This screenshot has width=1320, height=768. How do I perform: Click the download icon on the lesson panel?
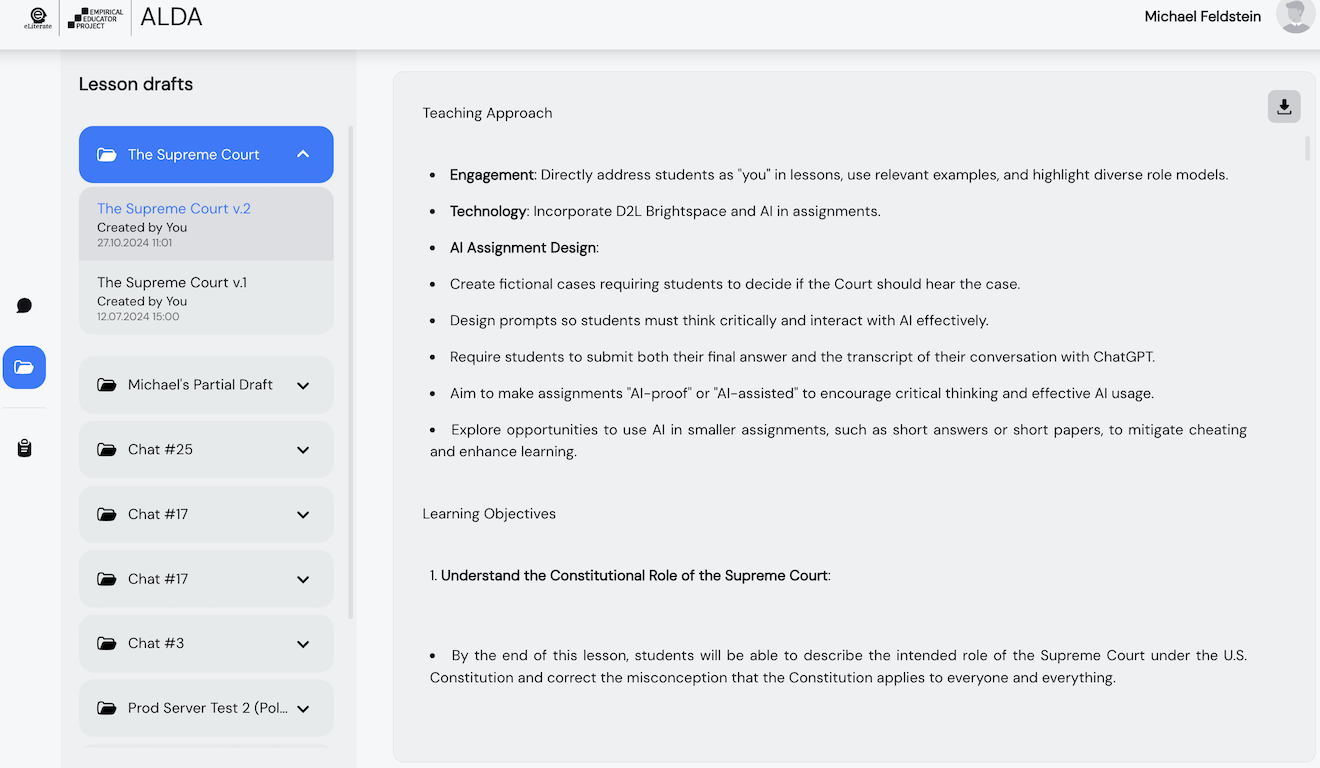[x=1284, y=106]
